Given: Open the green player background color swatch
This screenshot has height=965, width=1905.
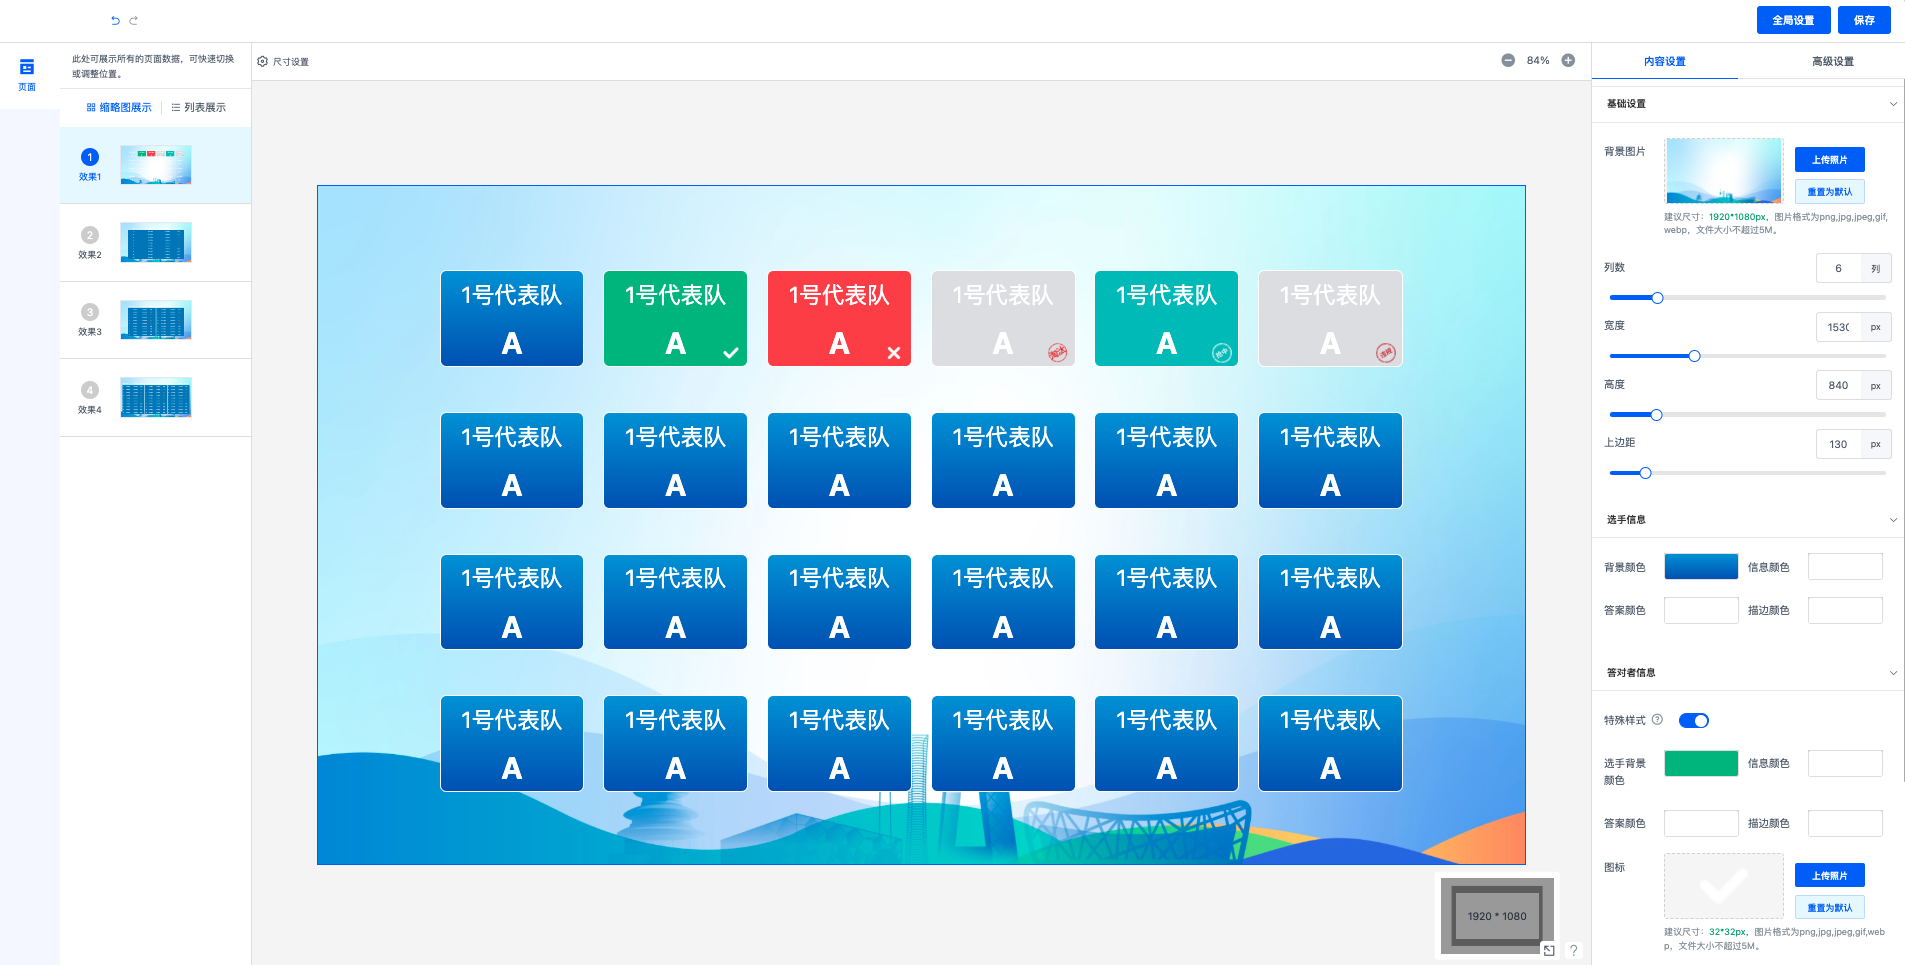Looking at the screenshot, I should [x=1700, y=764].
